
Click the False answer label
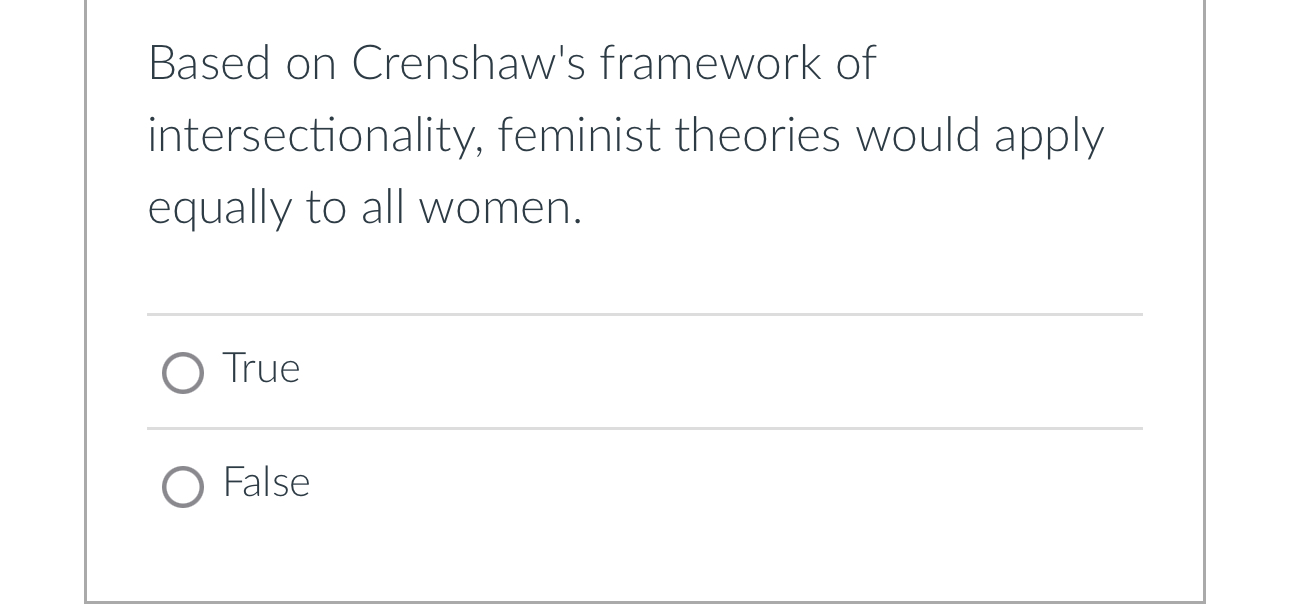click(x=265, y=483)
